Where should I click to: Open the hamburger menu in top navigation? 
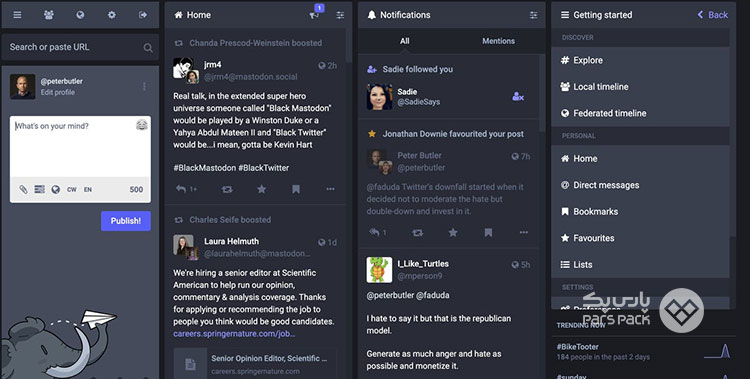17,15
